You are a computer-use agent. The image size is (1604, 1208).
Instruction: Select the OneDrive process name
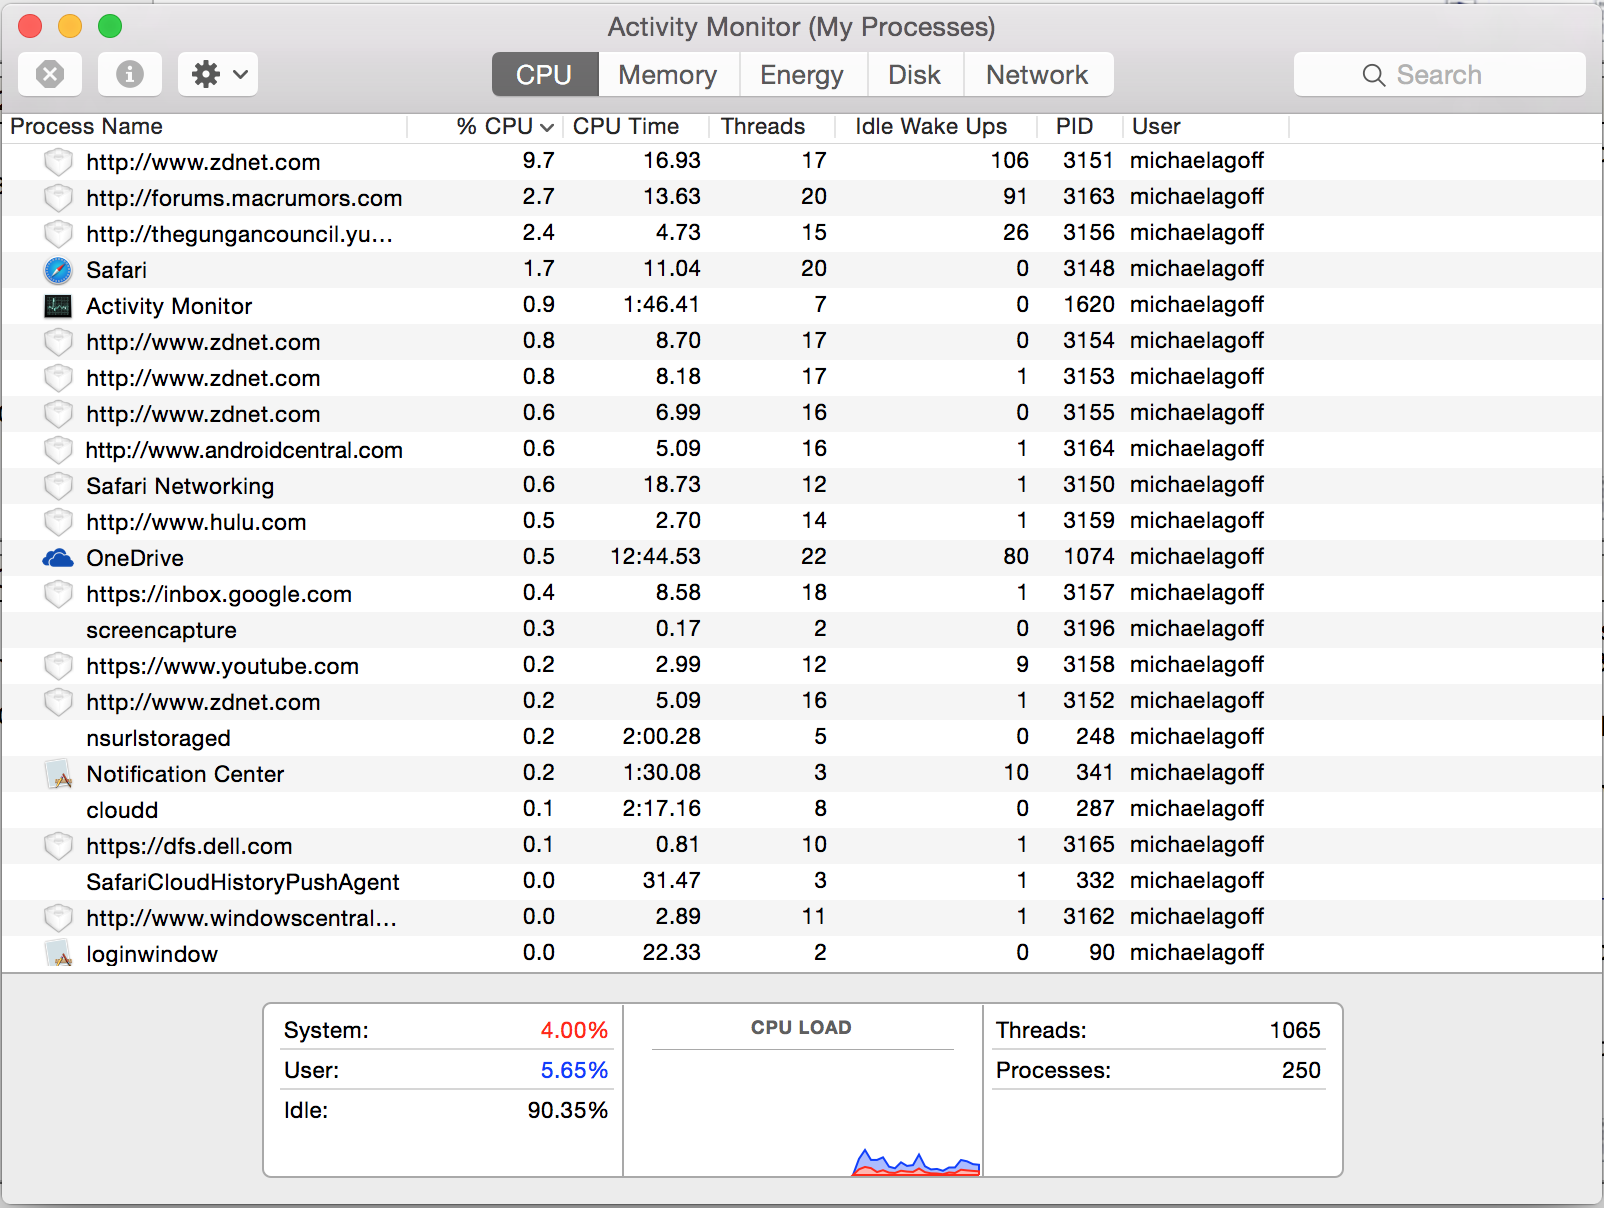pyautogui.click(x=135, y=558)
